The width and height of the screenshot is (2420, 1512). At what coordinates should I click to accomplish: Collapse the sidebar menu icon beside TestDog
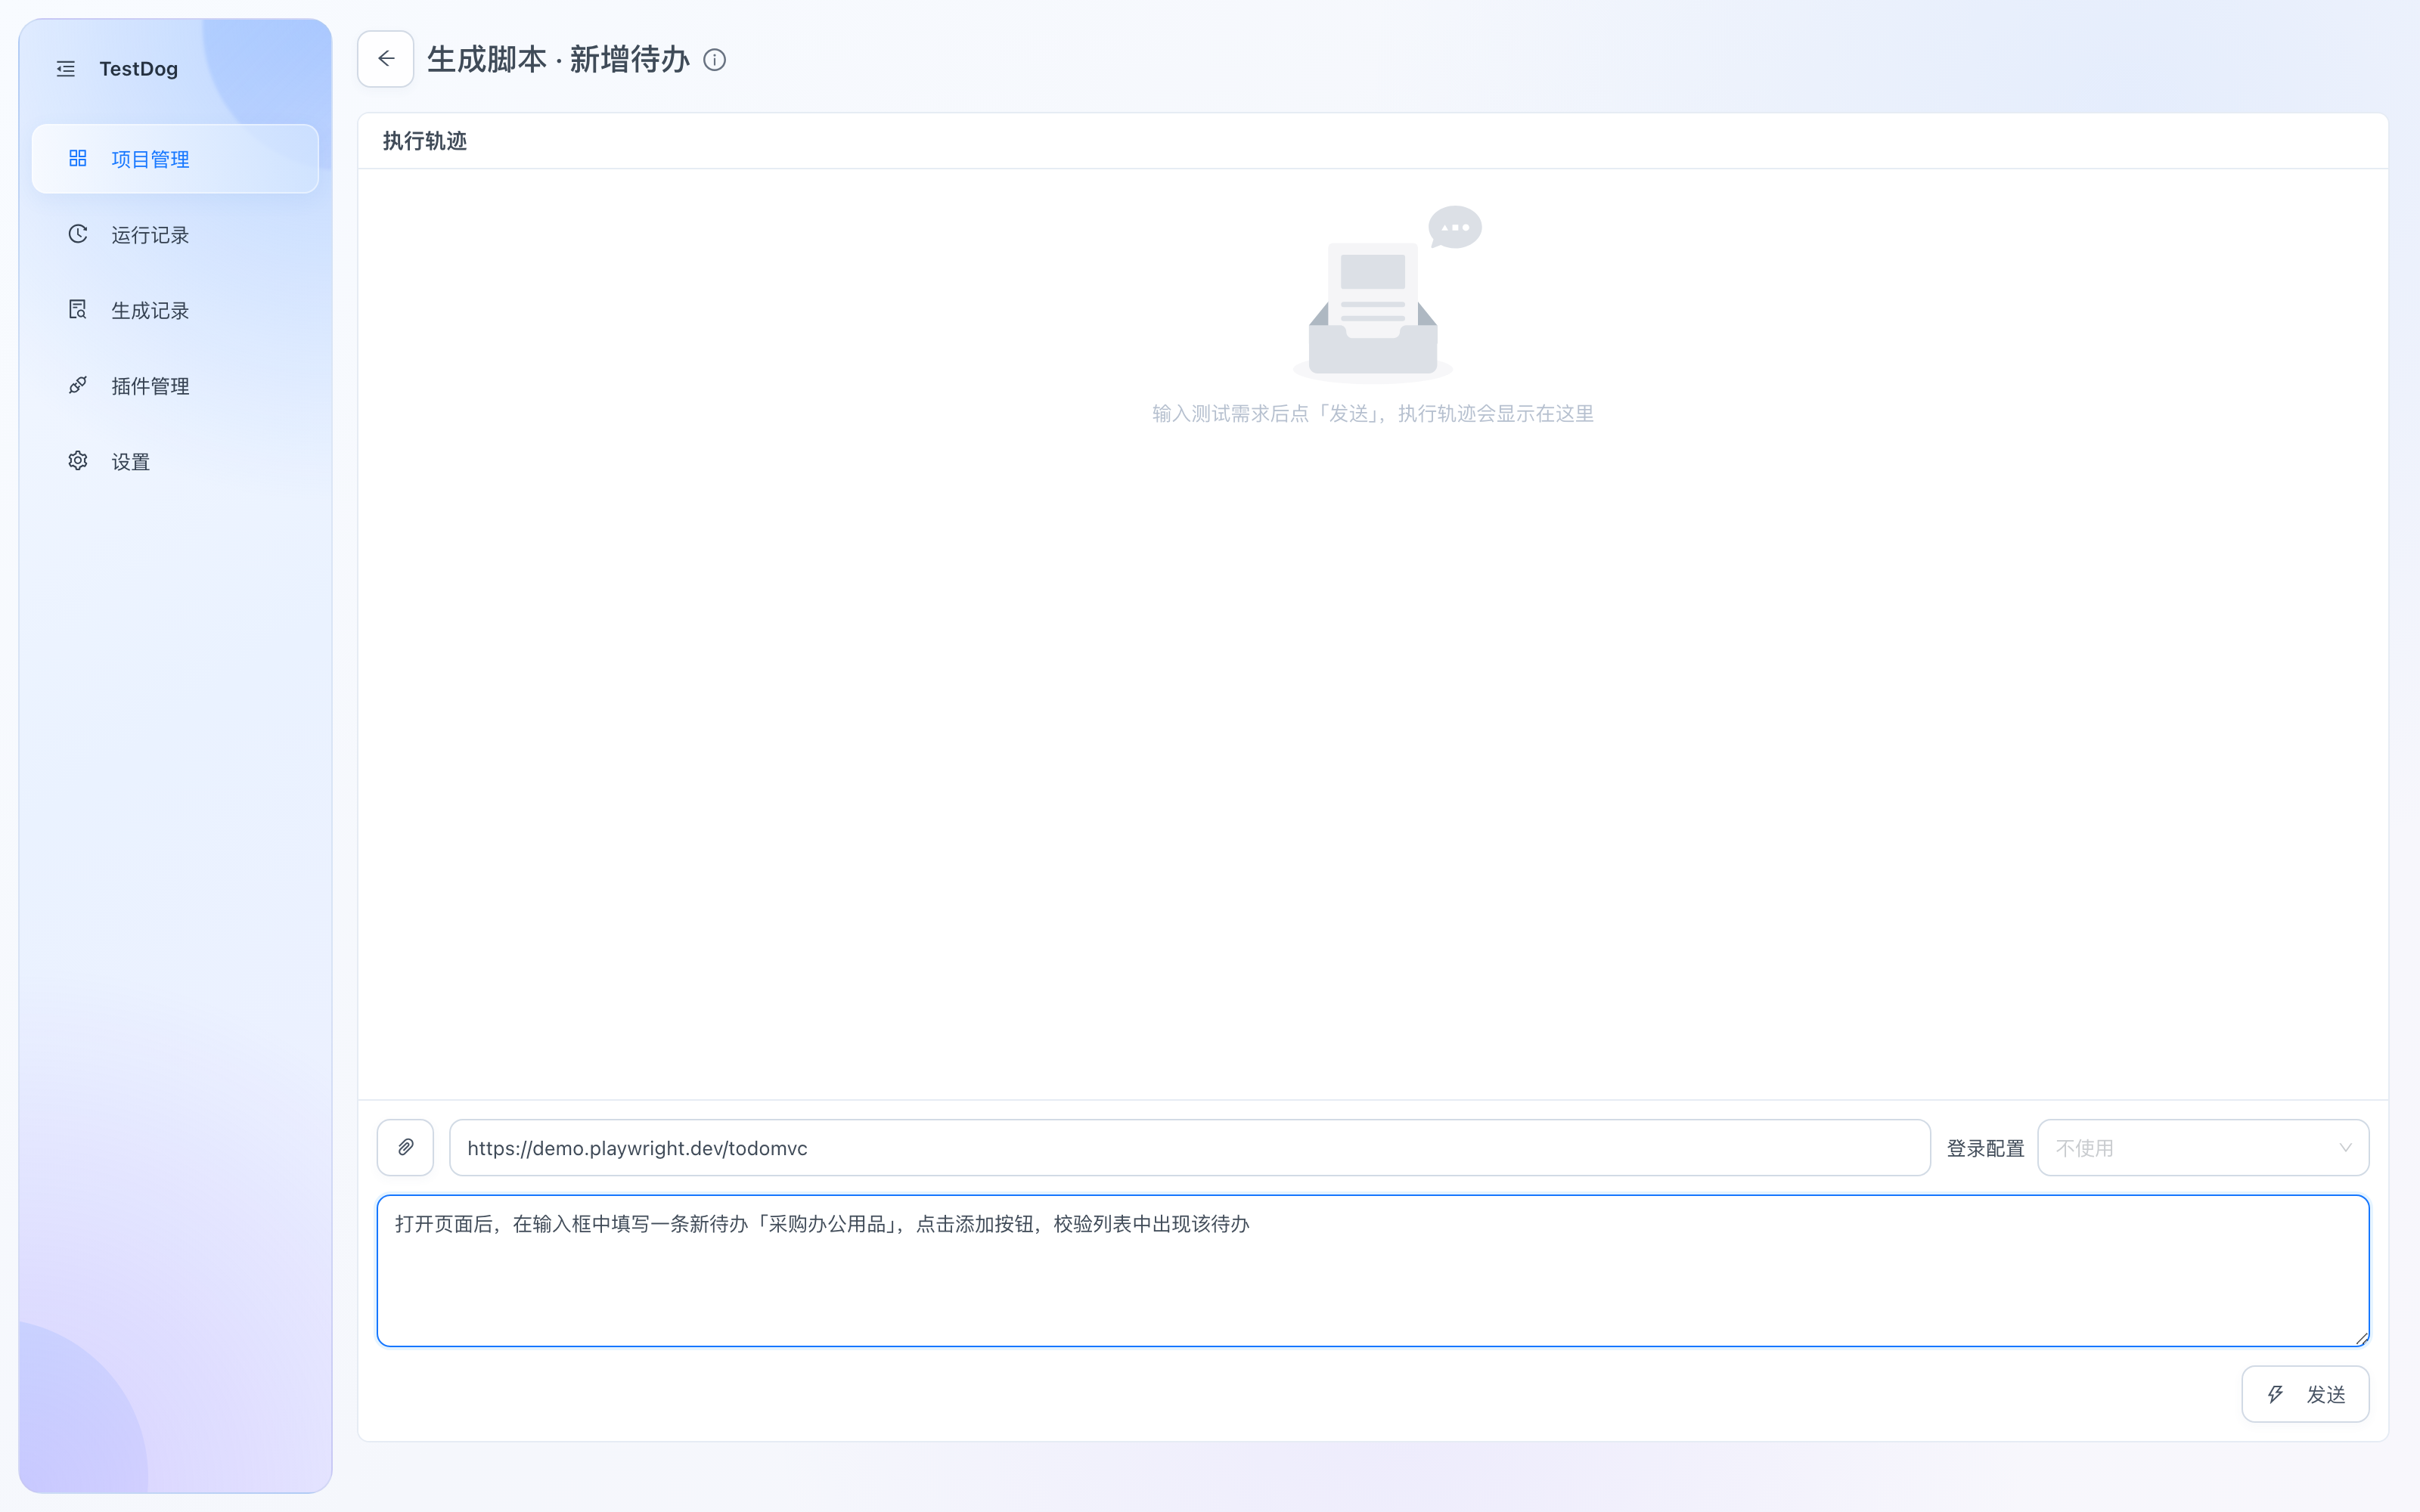(x=66, y=69)
